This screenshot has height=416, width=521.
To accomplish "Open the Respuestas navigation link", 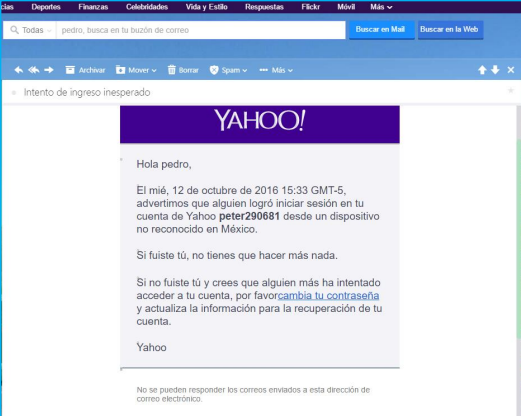I will coord(264,7).
